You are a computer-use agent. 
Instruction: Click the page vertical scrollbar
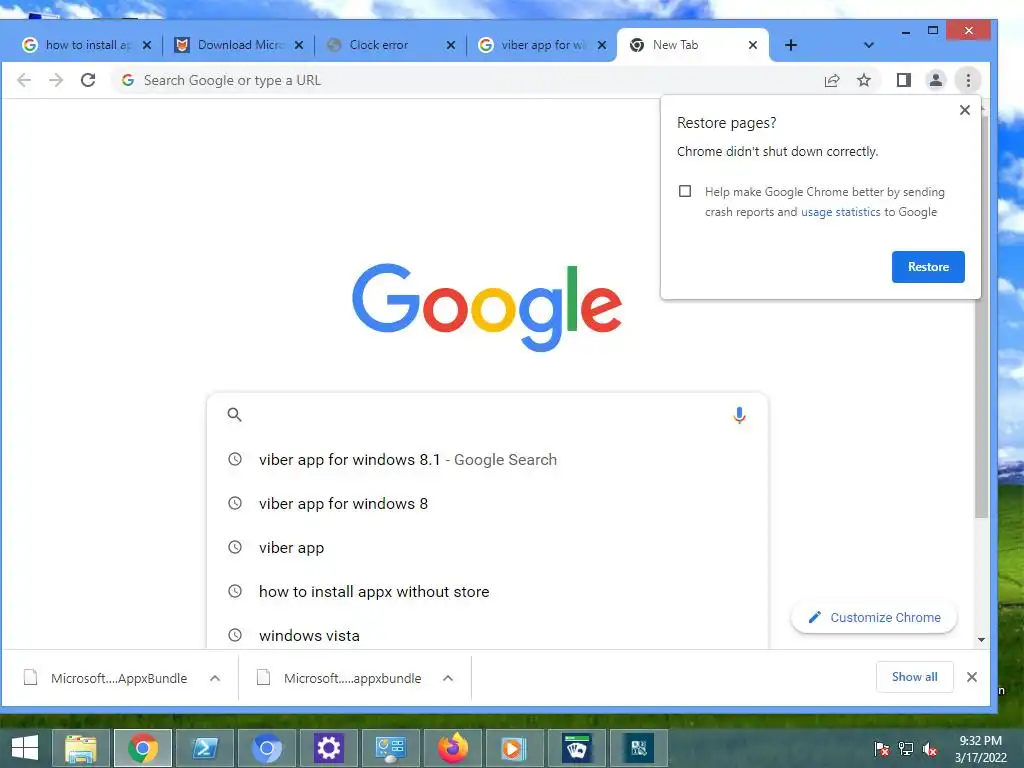pyautogui.click(x=981, y=317)
